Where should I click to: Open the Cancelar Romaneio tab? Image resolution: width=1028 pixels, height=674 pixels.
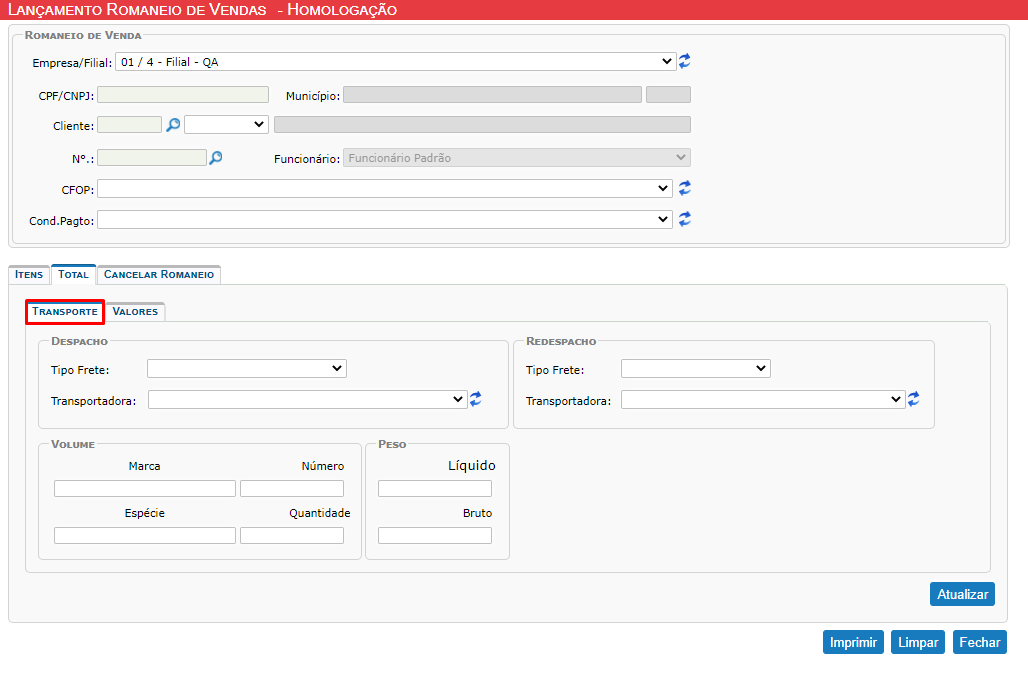pyautogui.click(x=159, y=275)
